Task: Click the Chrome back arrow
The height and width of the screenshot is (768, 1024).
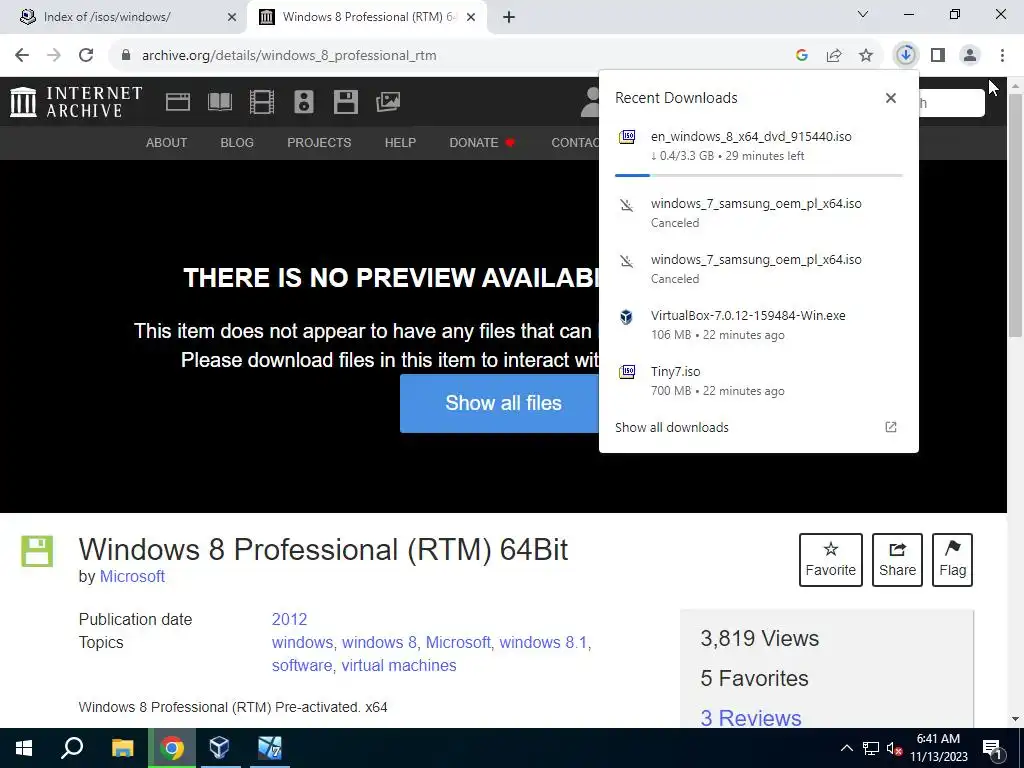Action: [x=22, y=56]
